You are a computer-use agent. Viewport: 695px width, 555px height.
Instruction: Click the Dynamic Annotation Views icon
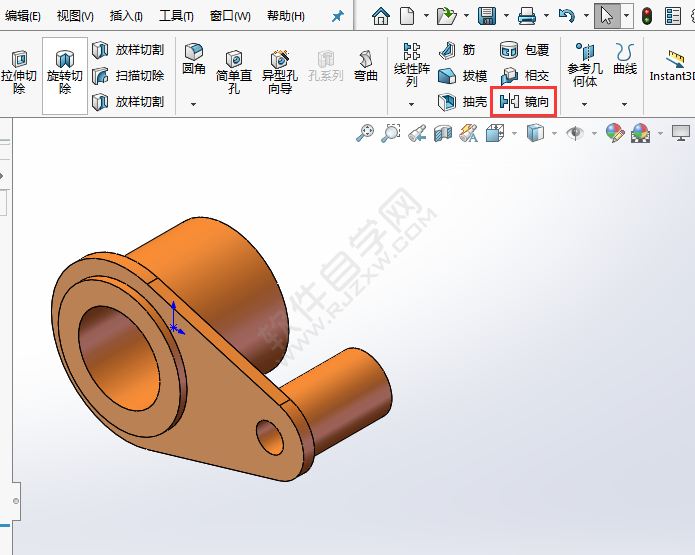coord(469,133)
